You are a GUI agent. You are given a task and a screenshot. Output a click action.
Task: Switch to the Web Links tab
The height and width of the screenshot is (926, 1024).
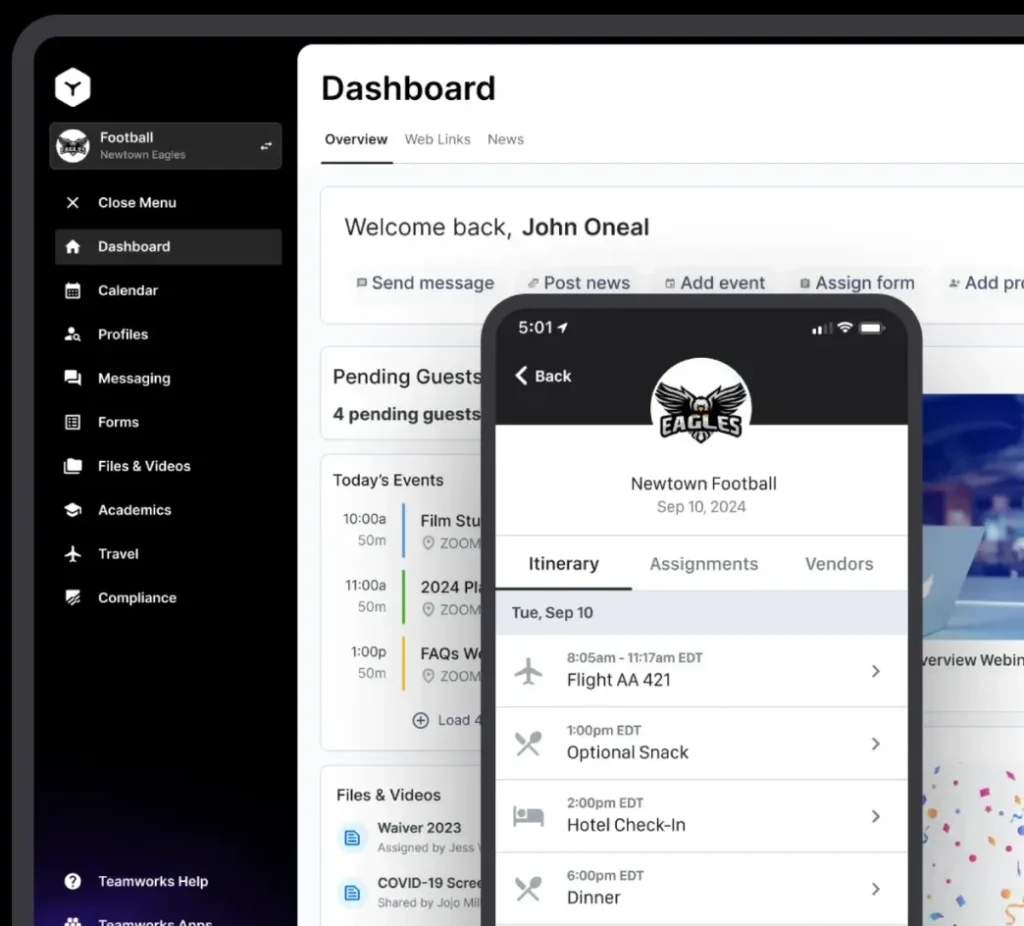pyautogui.click(x=437, y=139)
